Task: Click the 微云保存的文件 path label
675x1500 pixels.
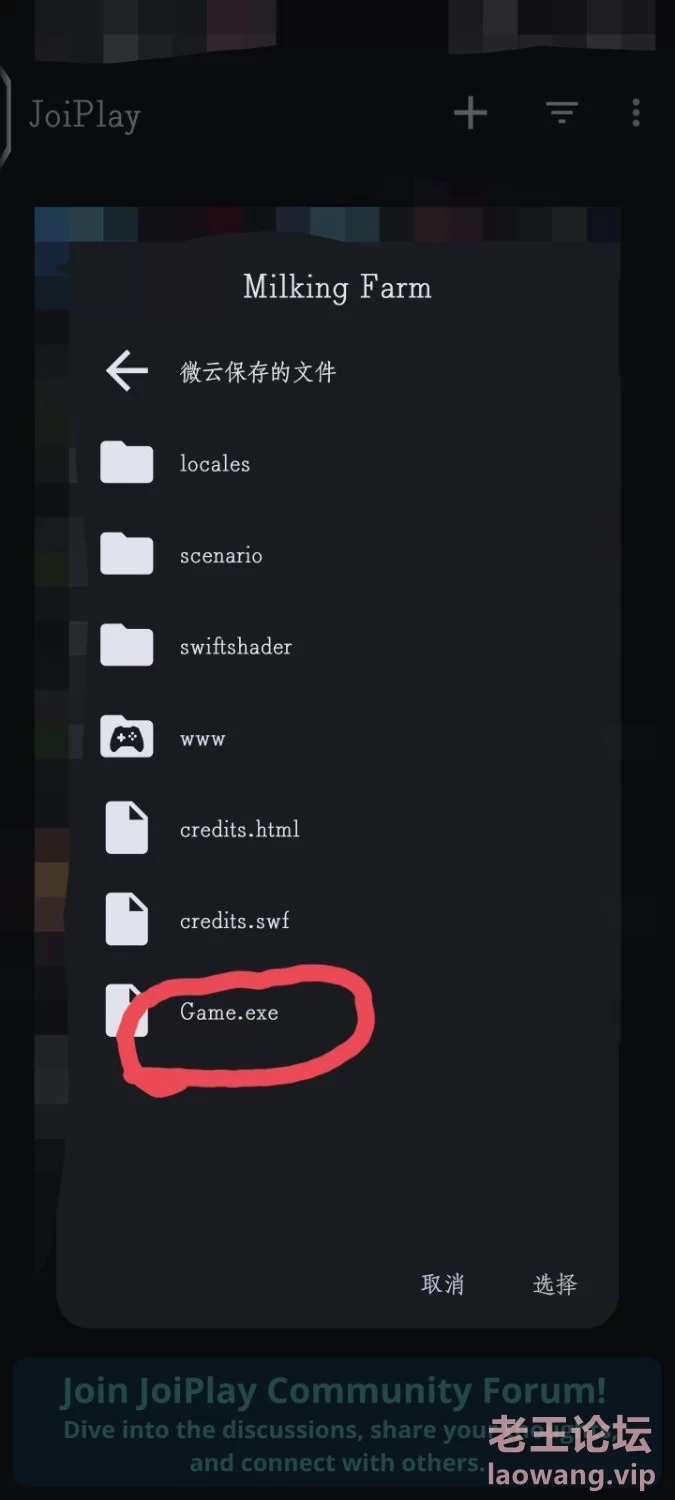Action: click(x=258, y=372)
